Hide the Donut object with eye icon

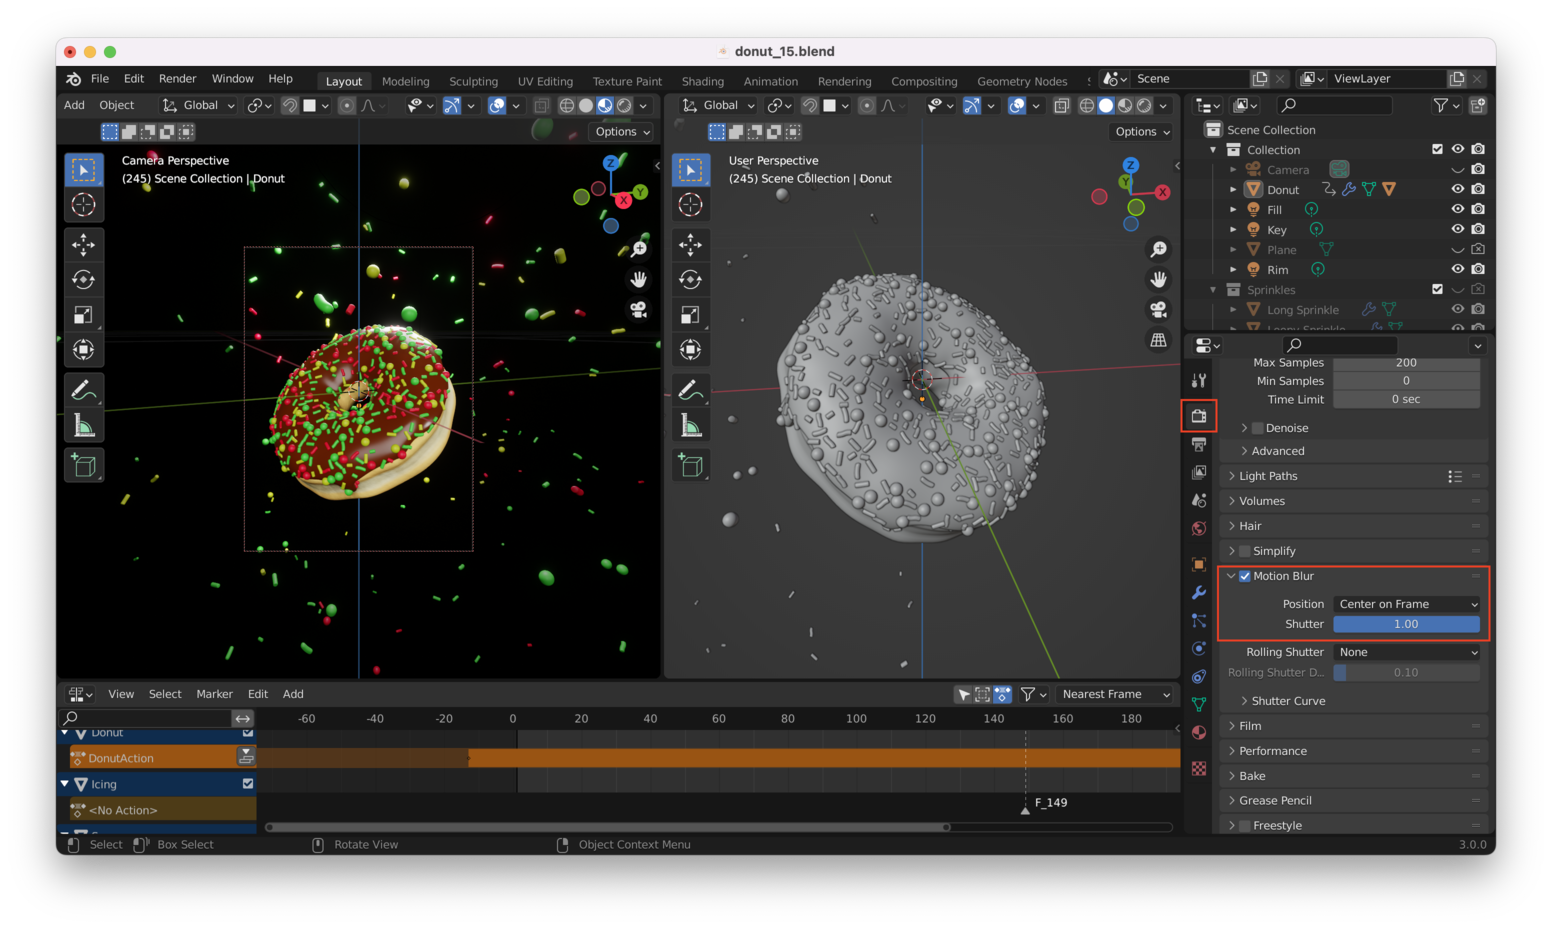click(x=1457, y=189)
